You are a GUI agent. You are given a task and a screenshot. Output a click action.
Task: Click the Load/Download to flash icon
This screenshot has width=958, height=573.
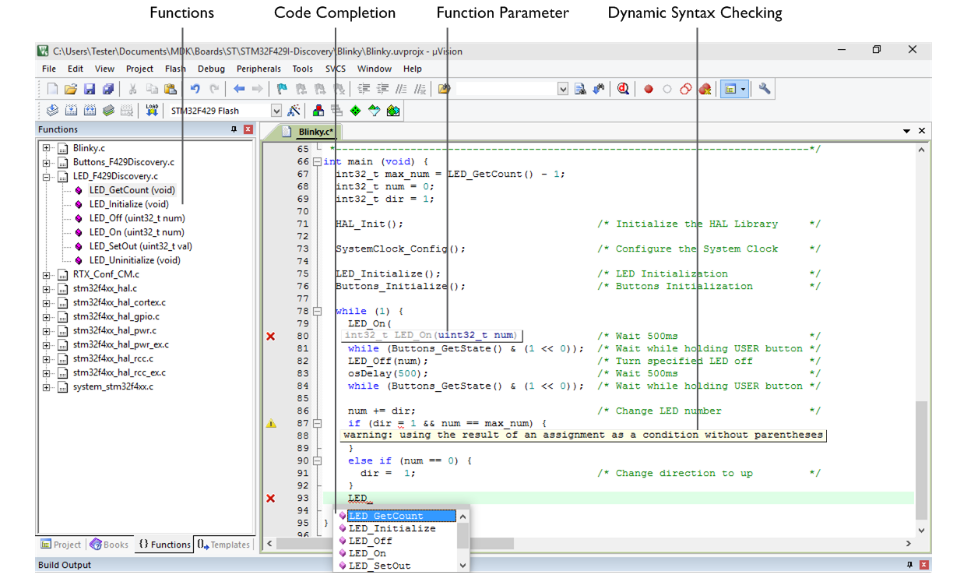point(152,111)
